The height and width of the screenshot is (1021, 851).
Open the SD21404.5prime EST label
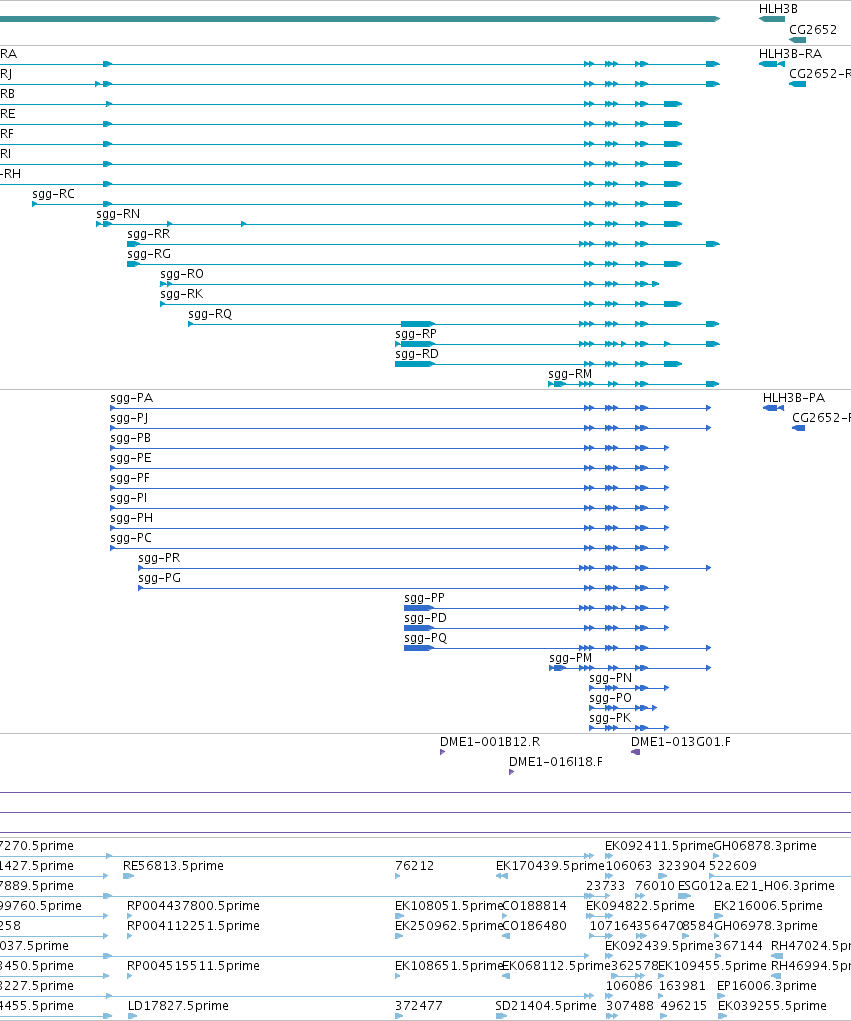tap(546, 1006)
